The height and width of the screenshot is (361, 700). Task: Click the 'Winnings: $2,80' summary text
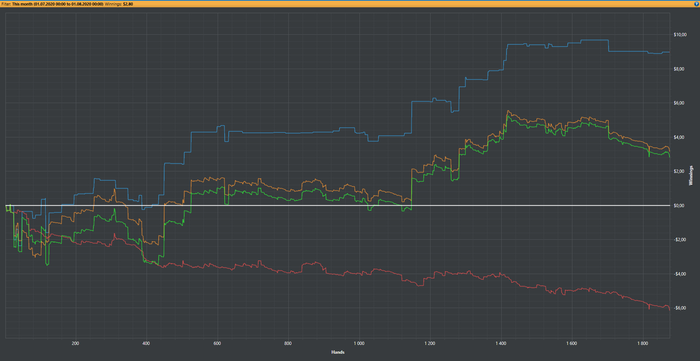click(119, 3)
